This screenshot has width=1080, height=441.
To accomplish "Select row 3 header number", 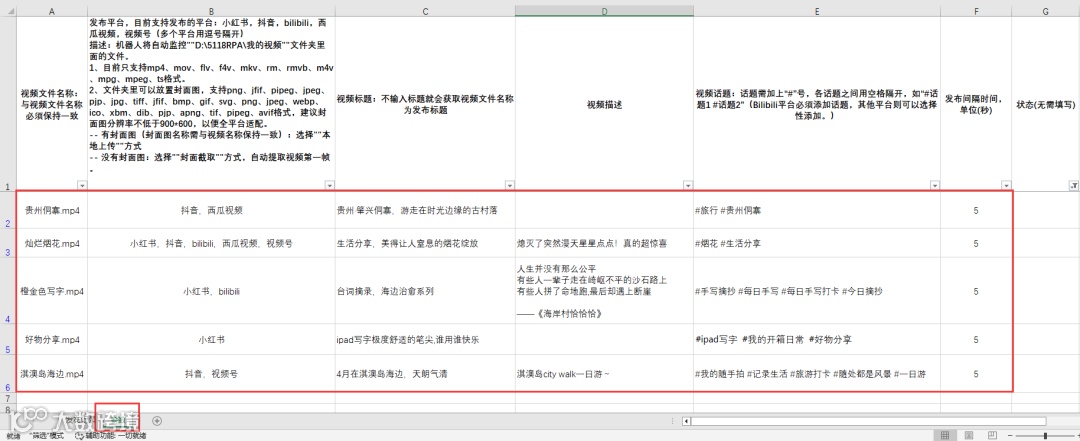I will coord(8,243).
